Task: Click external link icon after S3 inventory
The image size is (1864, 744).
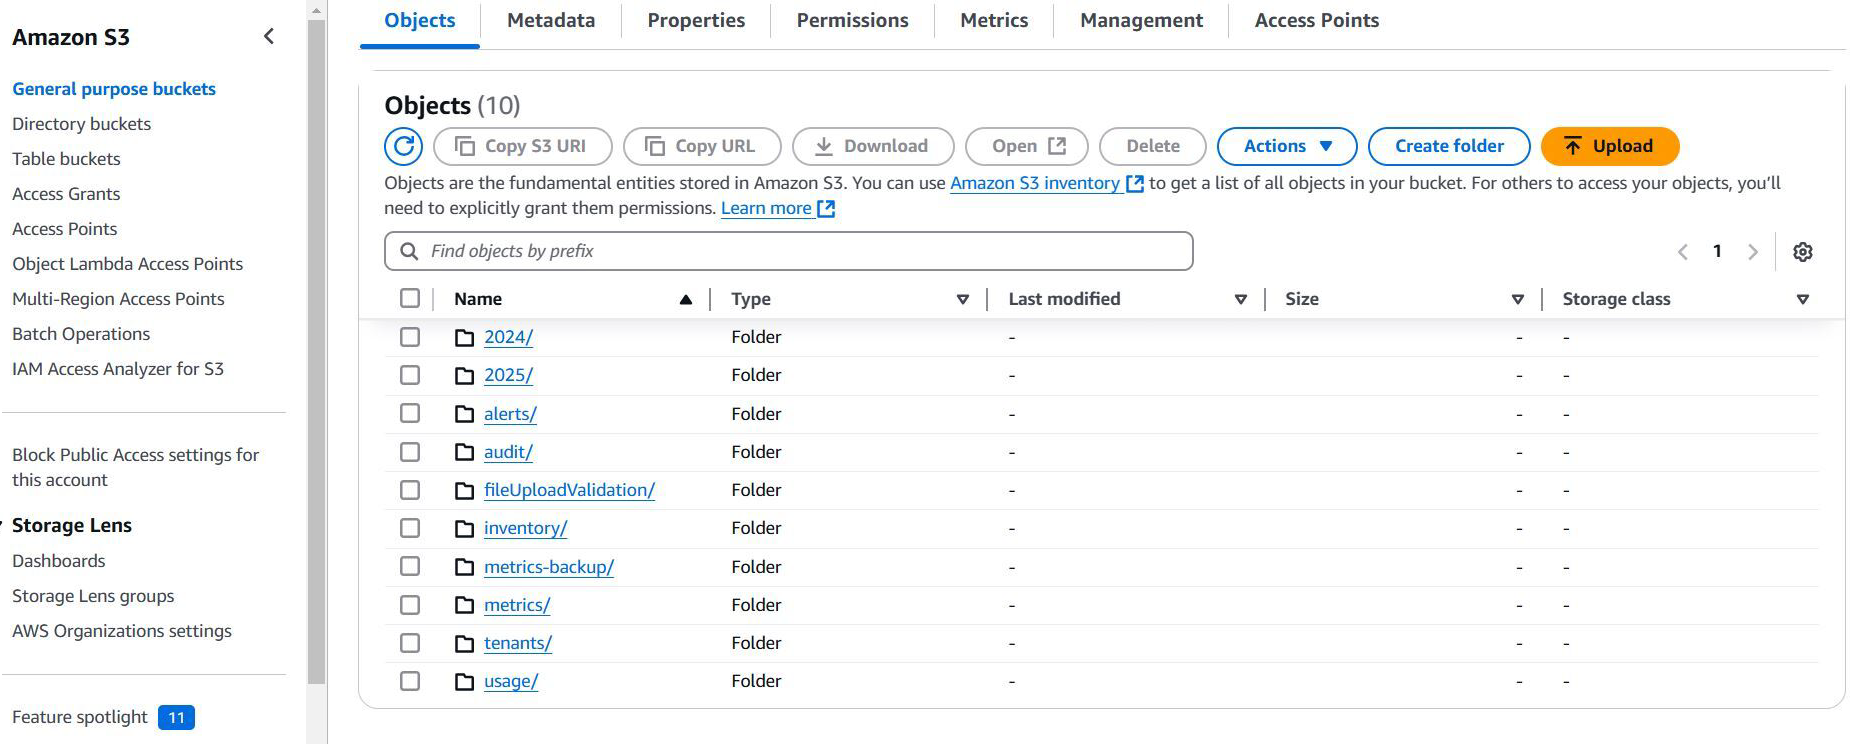Action: tap(1135, 184)
